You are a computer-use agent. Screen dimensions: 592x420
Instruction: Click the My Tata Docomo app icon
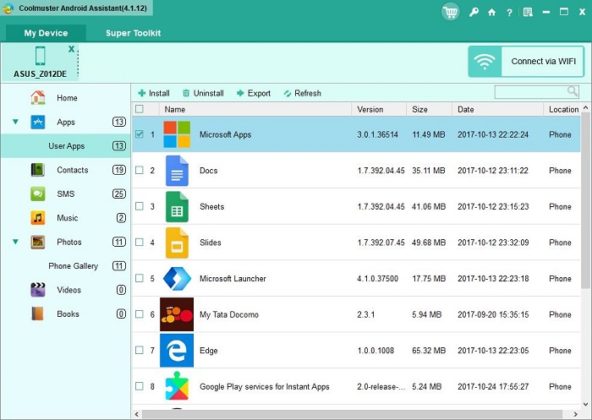pyautogui.click(x=177, y=314)
